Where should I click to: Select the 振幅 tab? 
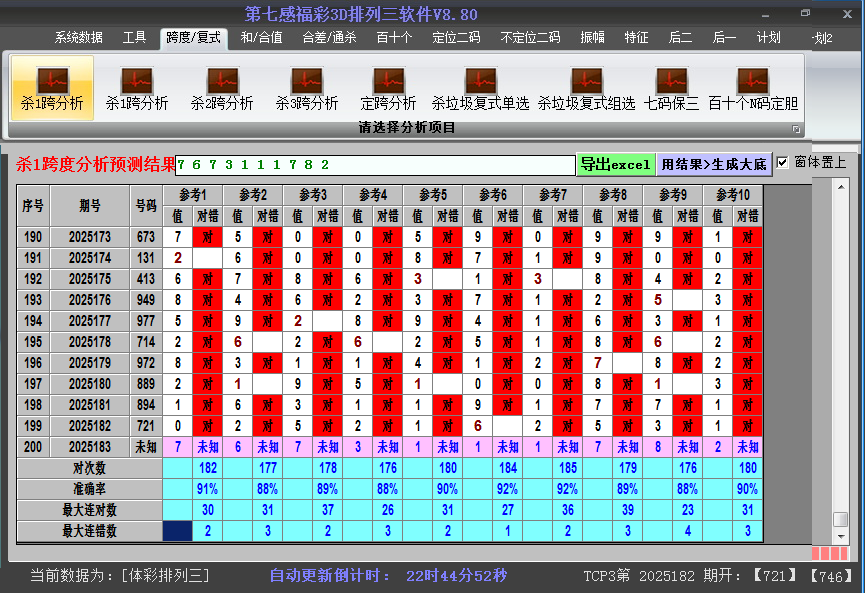coord(593,38)
